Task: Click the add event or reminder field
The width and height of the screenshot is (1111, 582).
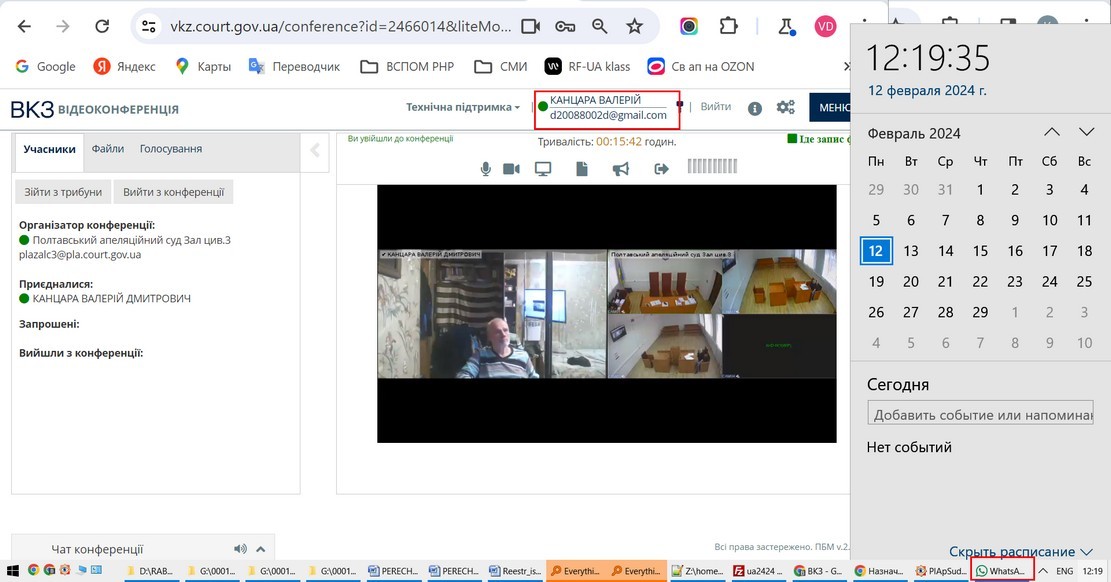Action: click(981, 413)
